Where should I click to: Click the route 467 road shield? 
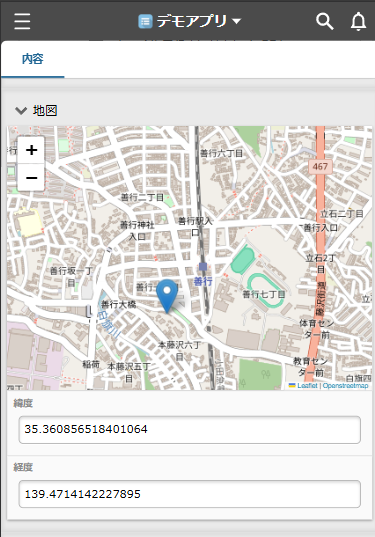(x=320, y=166)
